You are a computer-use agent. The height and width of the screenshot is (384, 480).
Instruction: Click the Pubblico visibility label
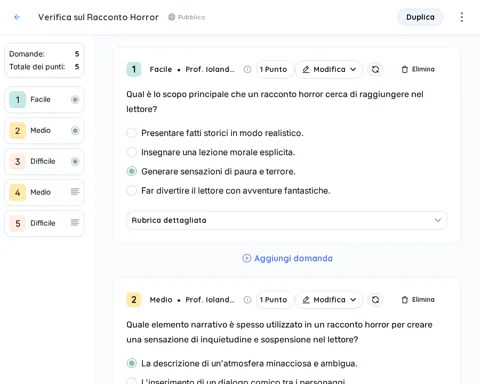click(191, 17)
